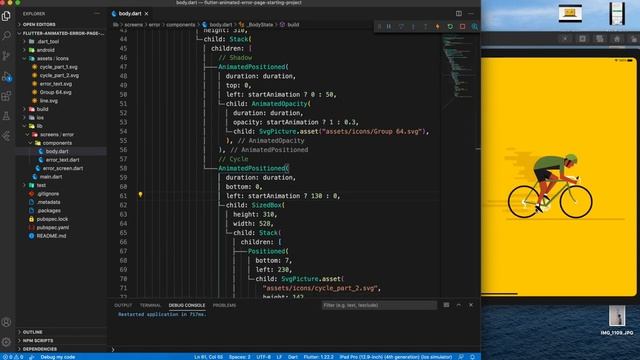Open Dart DevTools widget inspector icon

point(474,27)
